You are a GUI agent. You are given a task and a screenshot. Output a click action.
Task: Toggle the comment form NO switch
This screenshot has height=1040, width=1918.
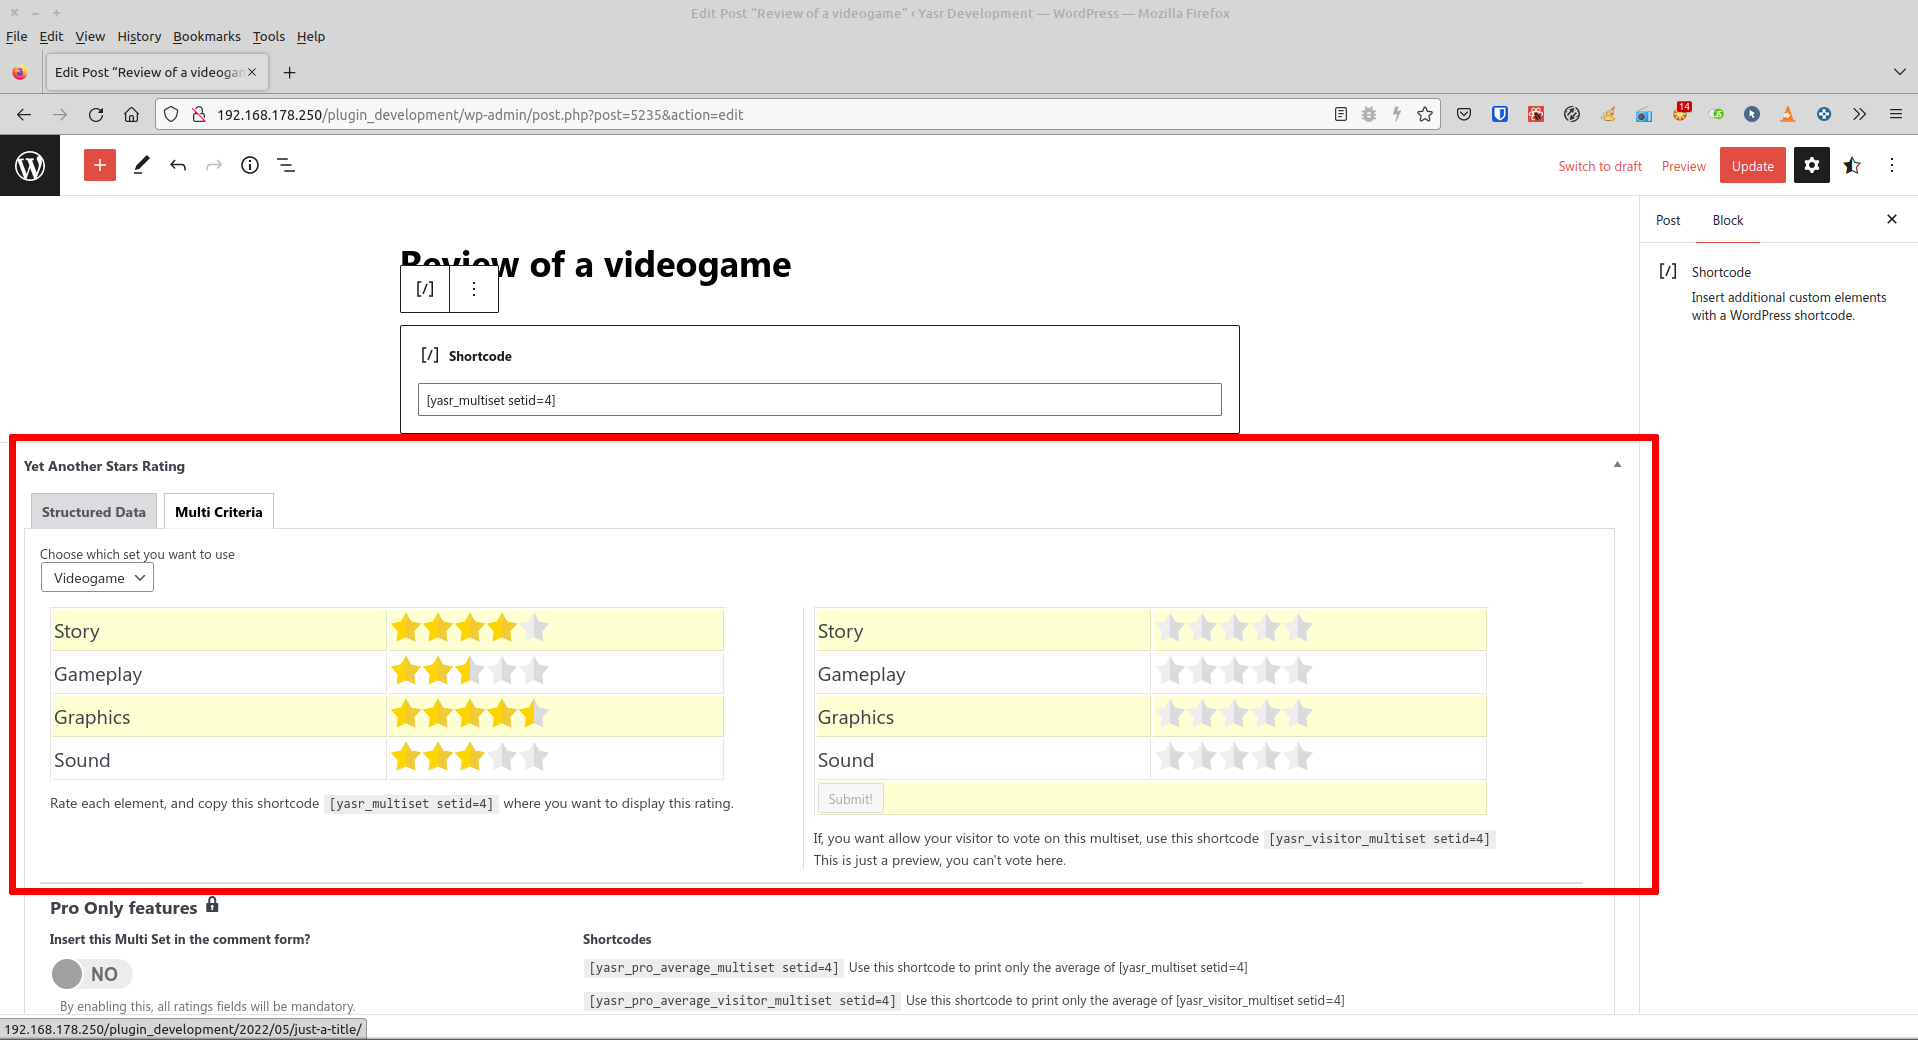[x=92, y=974]
